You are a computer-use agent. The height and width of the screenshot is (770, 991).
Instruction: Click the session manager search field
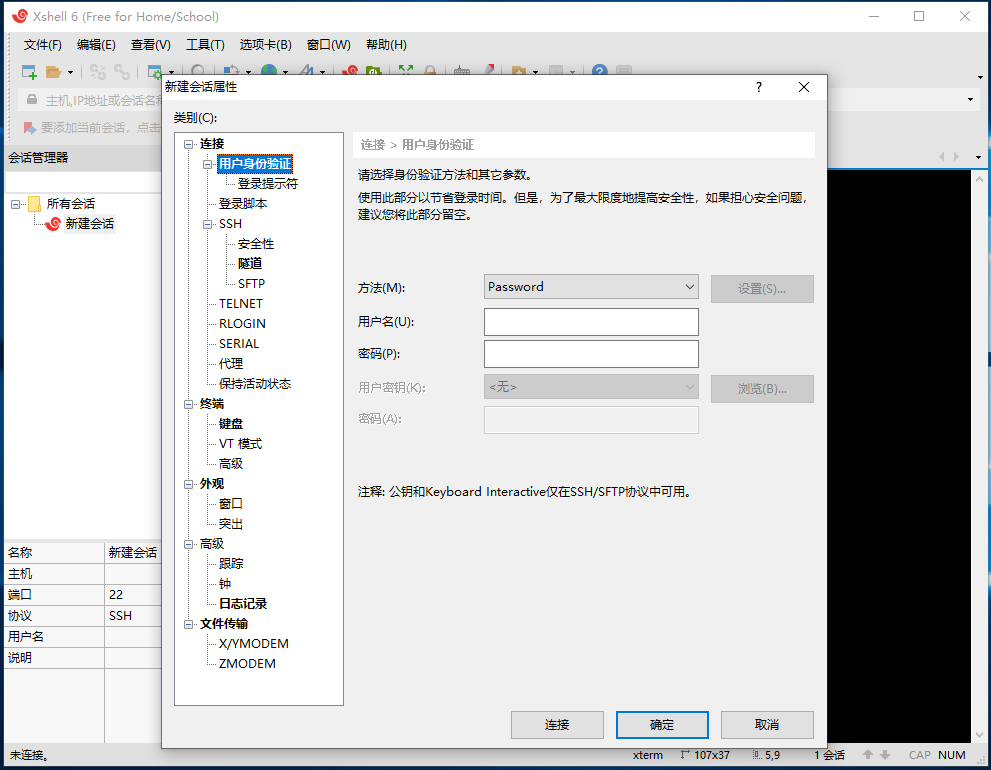[x=83, y=182]
